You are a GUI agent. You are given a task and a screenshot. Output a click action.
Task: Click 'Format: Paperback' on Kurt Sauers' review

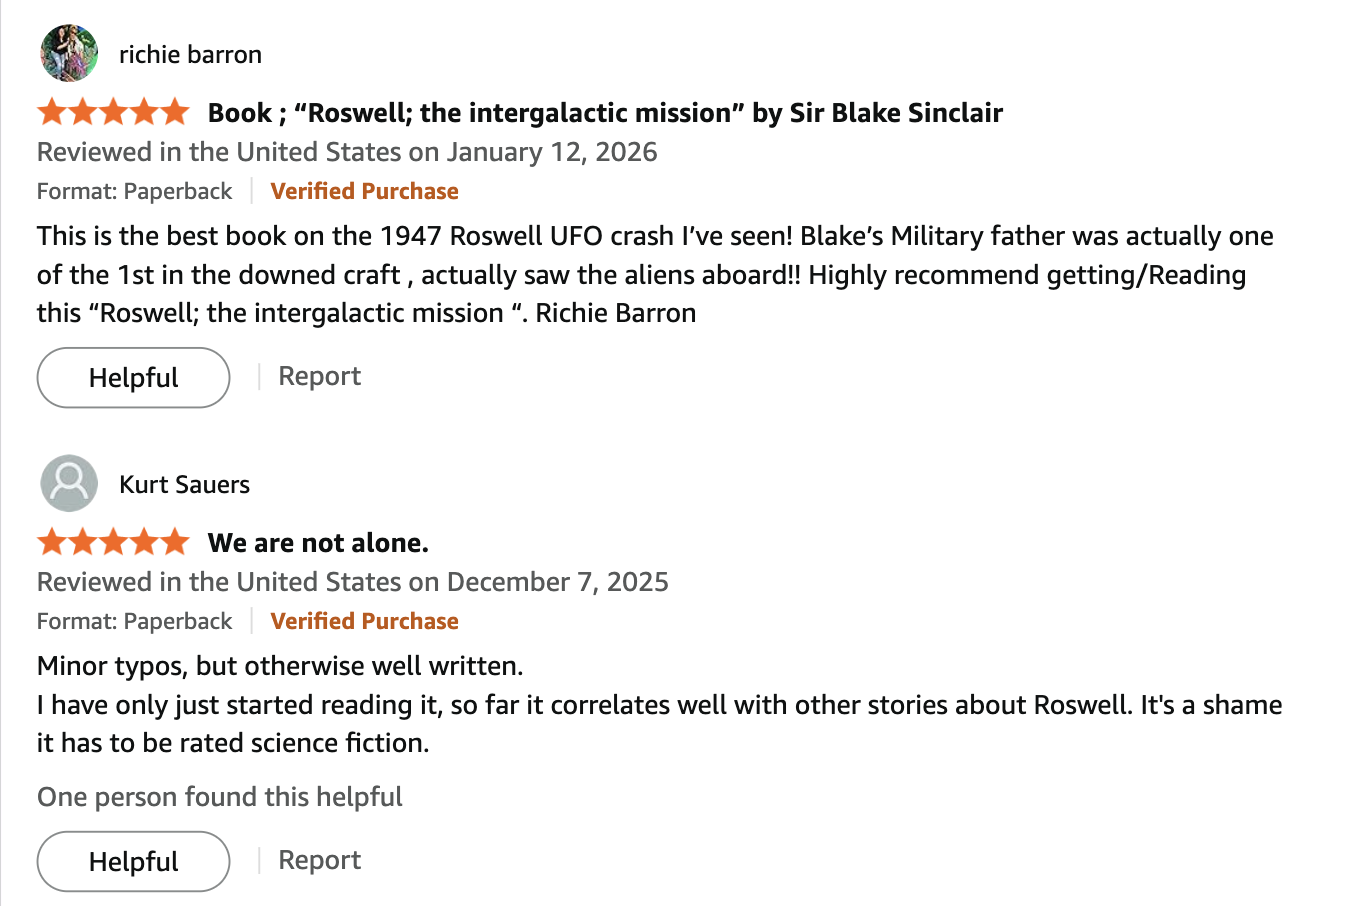tap(134, 621)
